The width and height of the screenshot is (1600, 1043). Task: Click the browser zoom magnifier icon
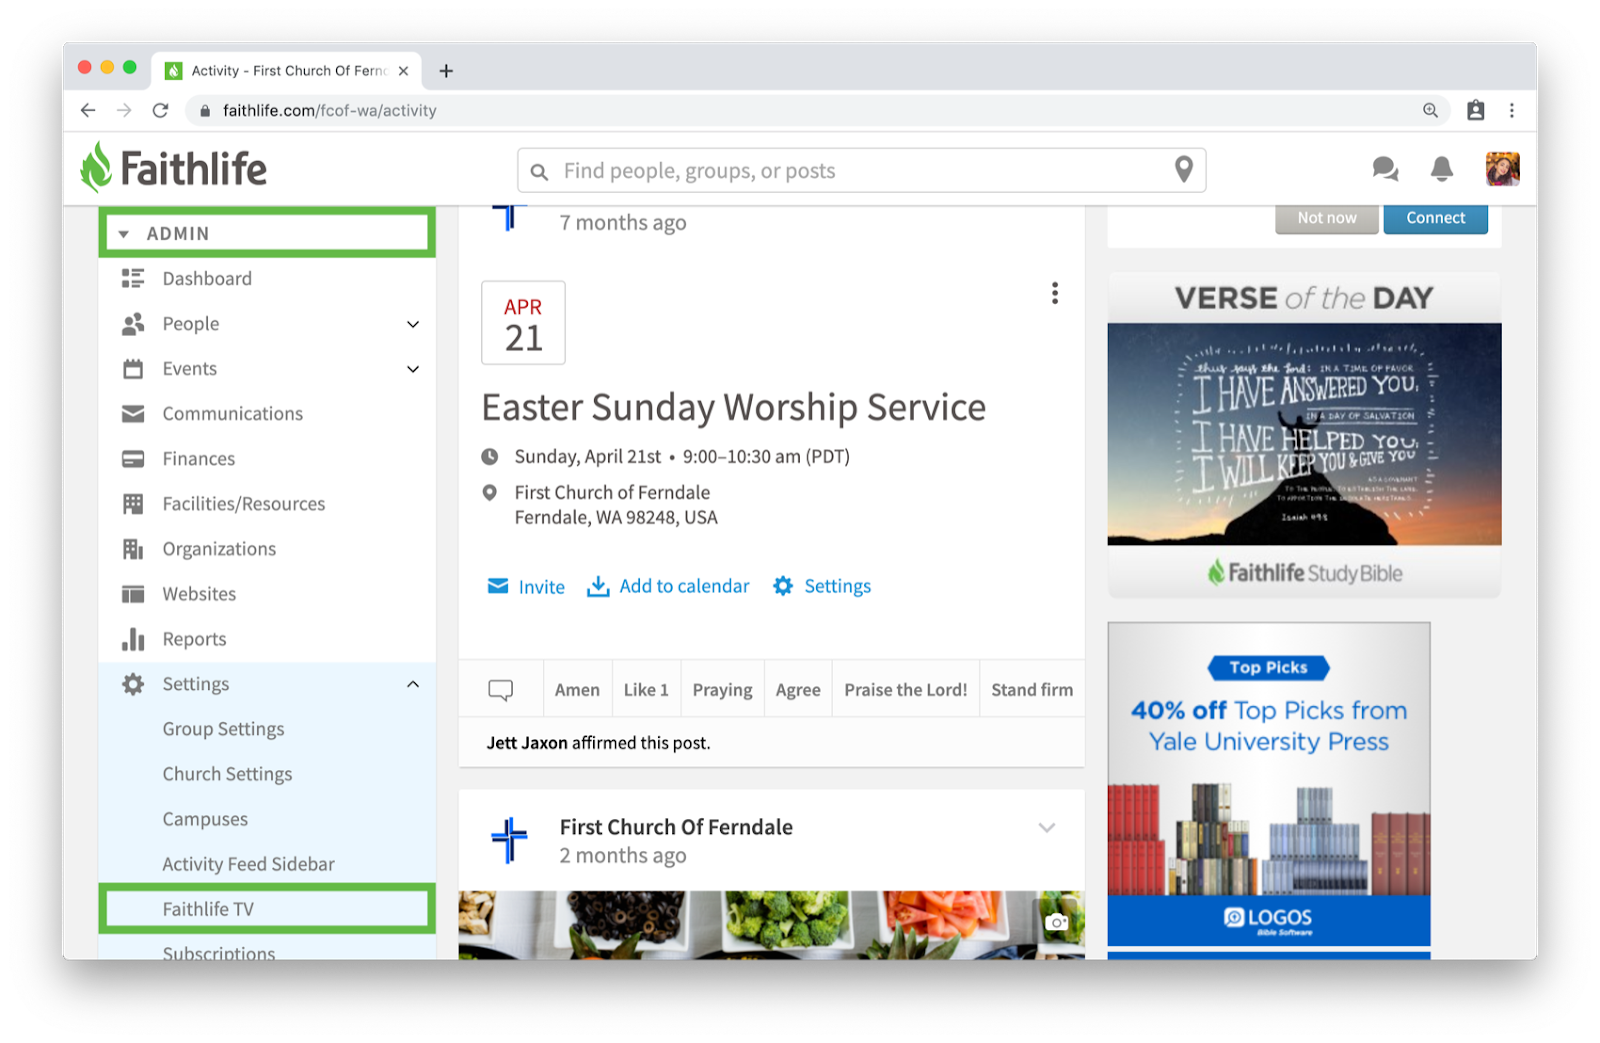tap(1431, 110)
